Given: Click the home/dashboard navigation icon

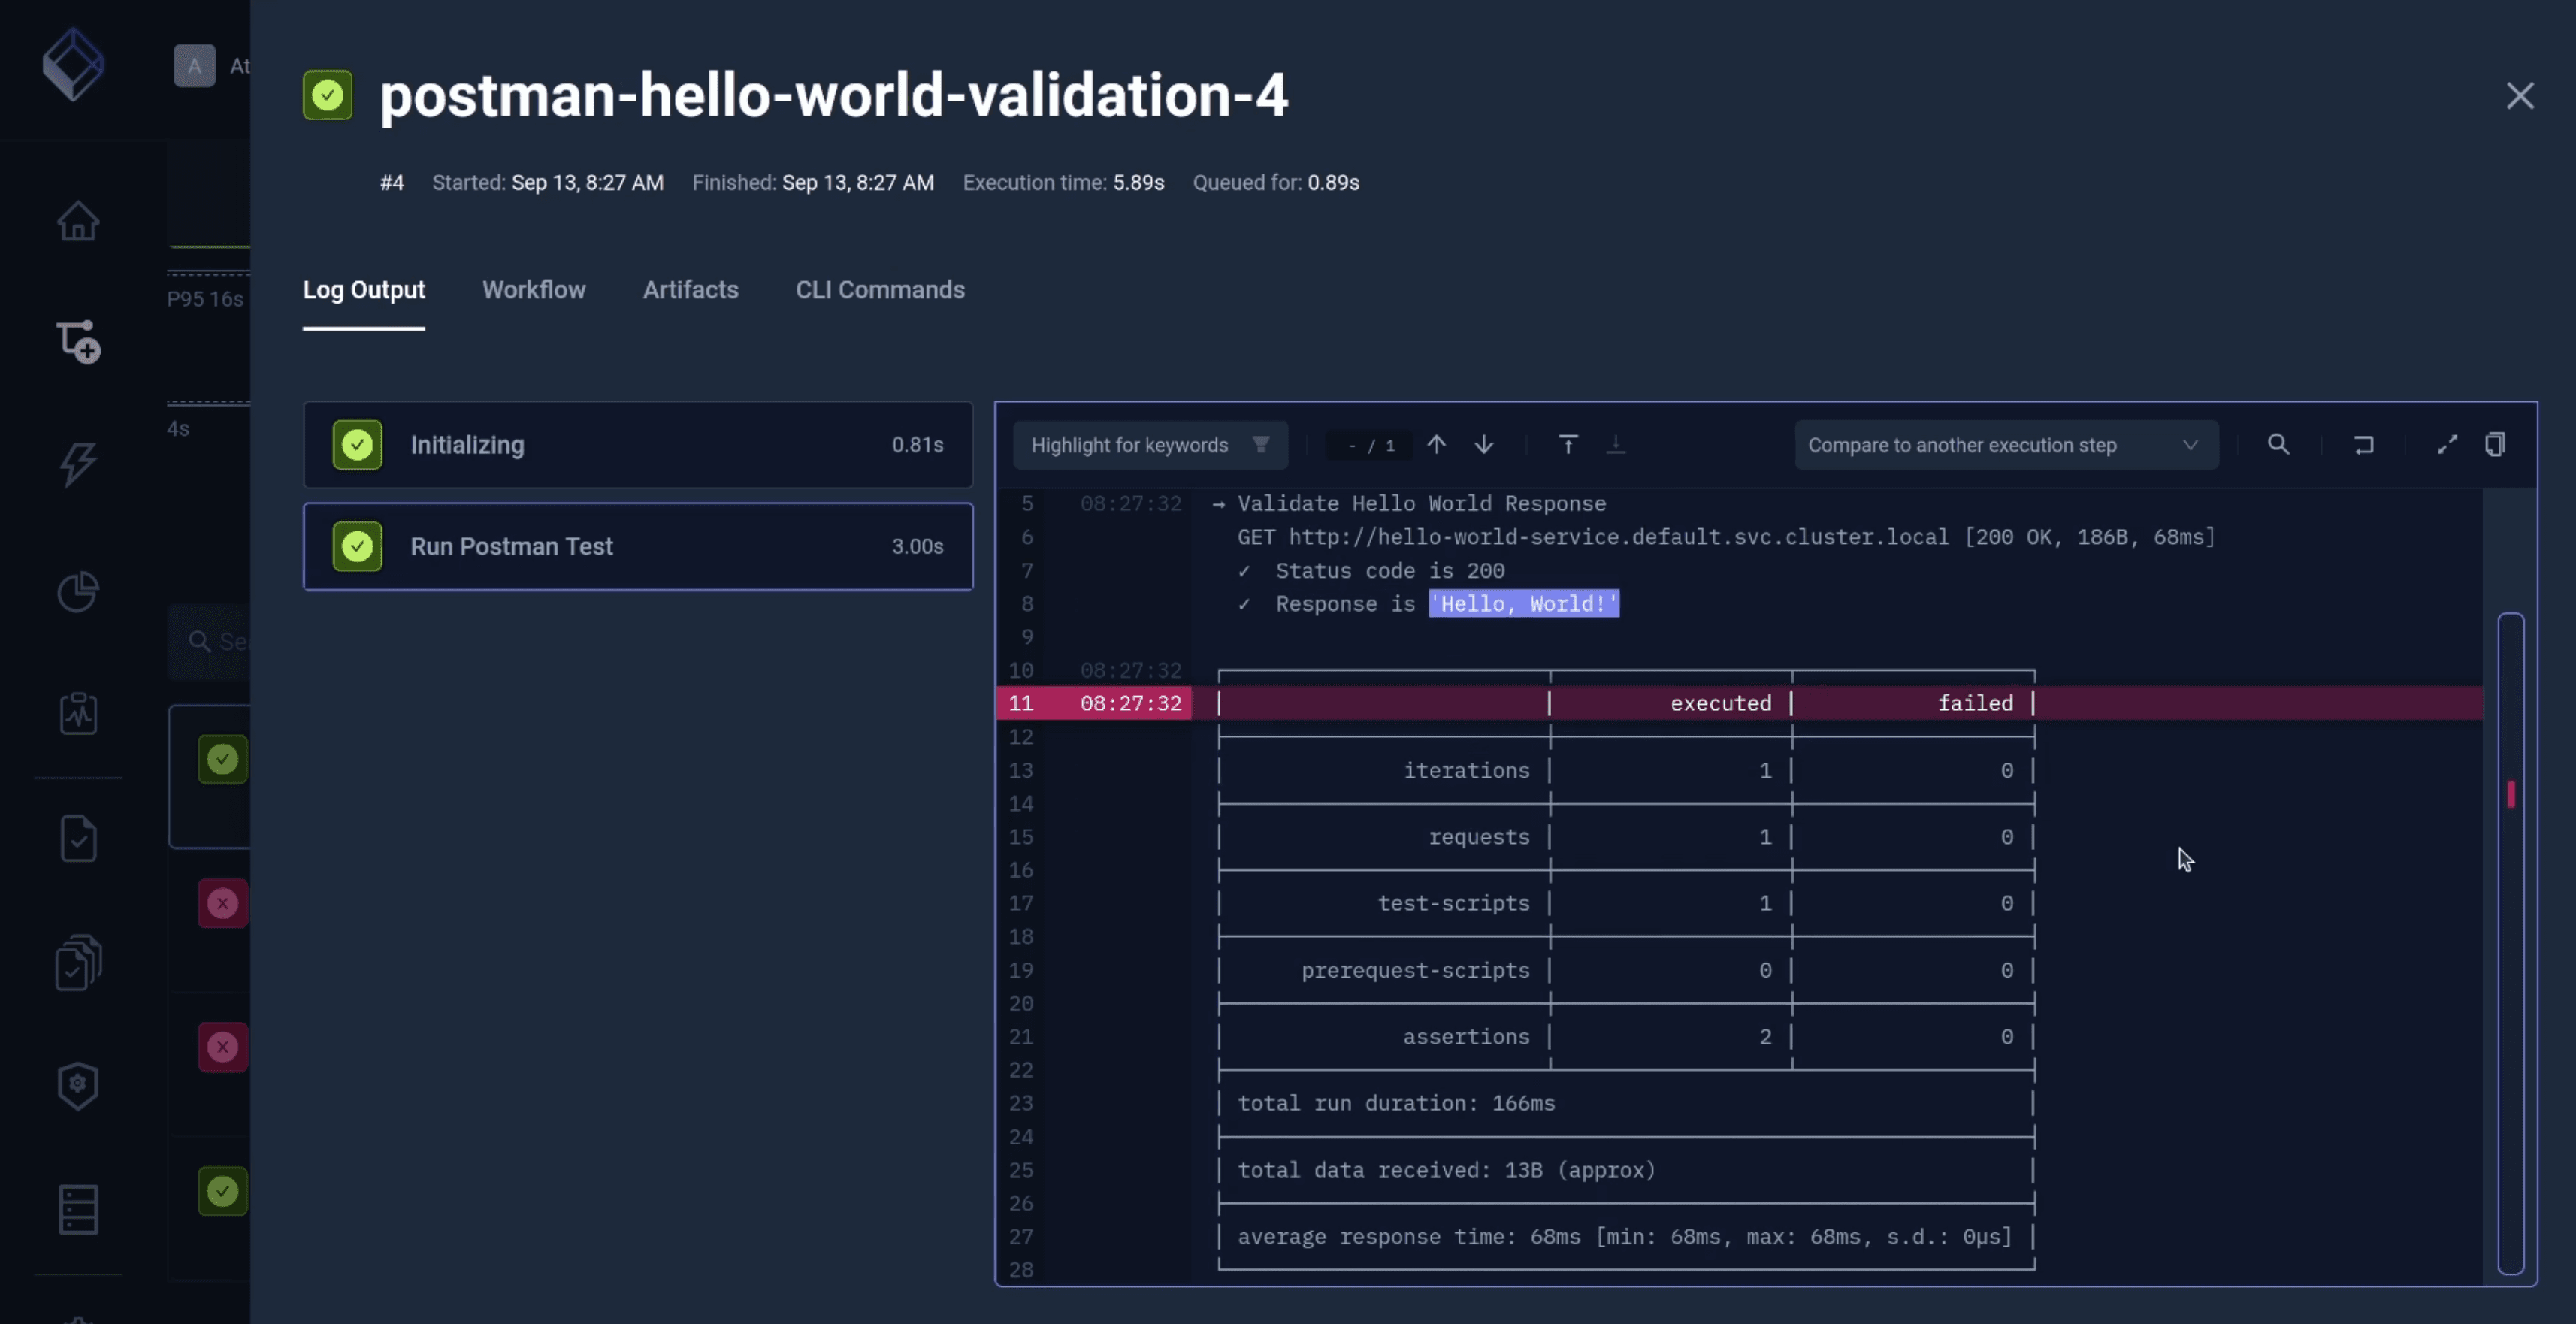Looking at the screenshot, I should pyautogui.click(x=80, y=221).
